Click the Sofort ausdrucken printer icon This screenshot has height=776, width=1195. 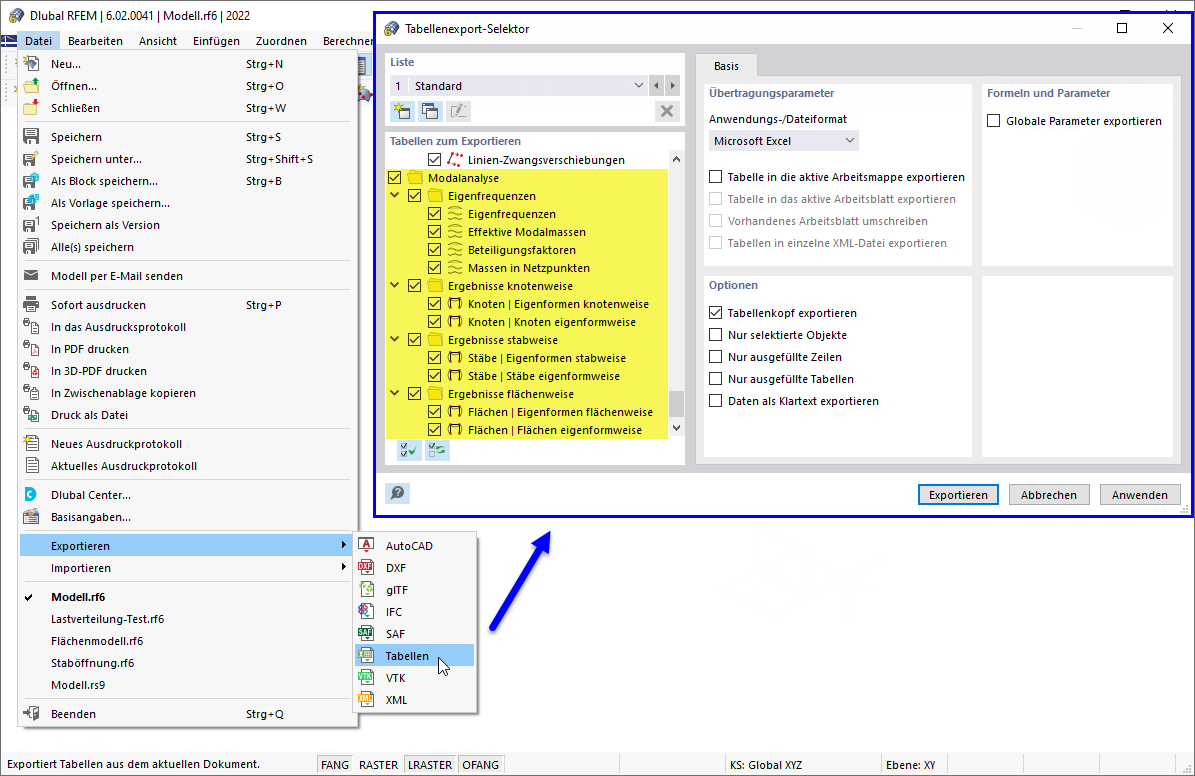click(x=31, y=304)
